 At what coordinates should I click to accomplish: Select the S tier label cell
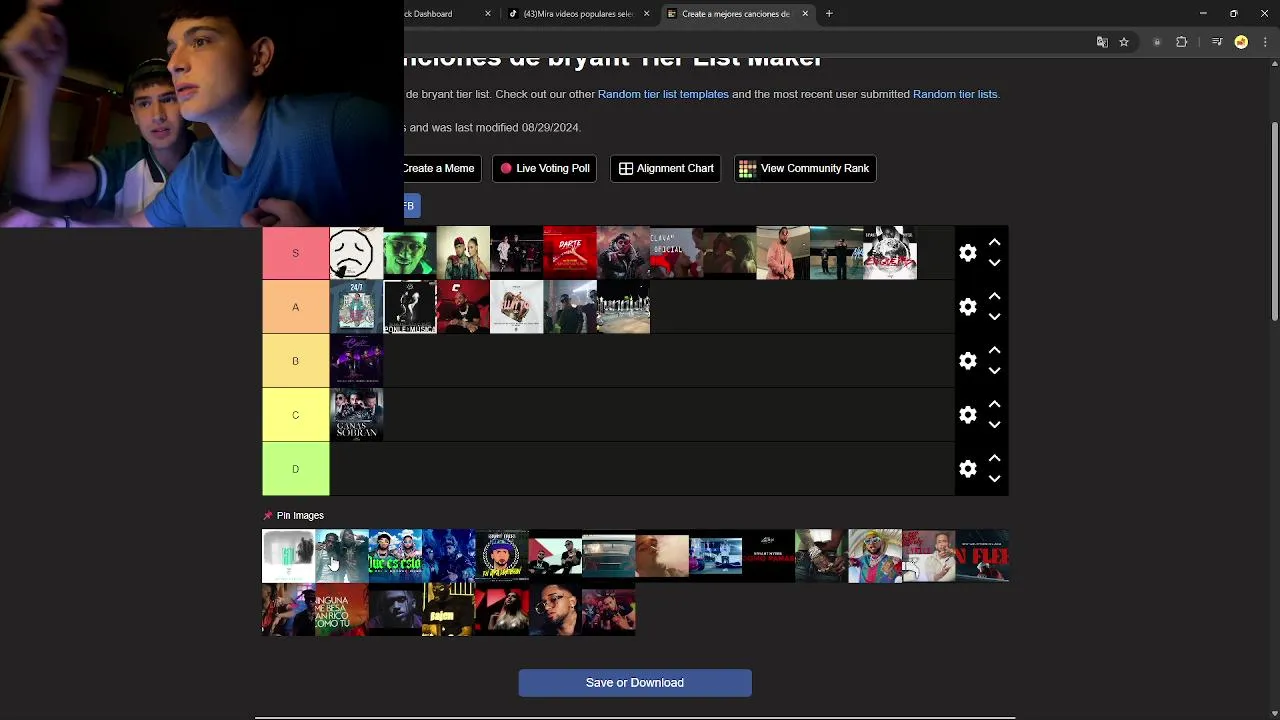(x=295, y=253)
